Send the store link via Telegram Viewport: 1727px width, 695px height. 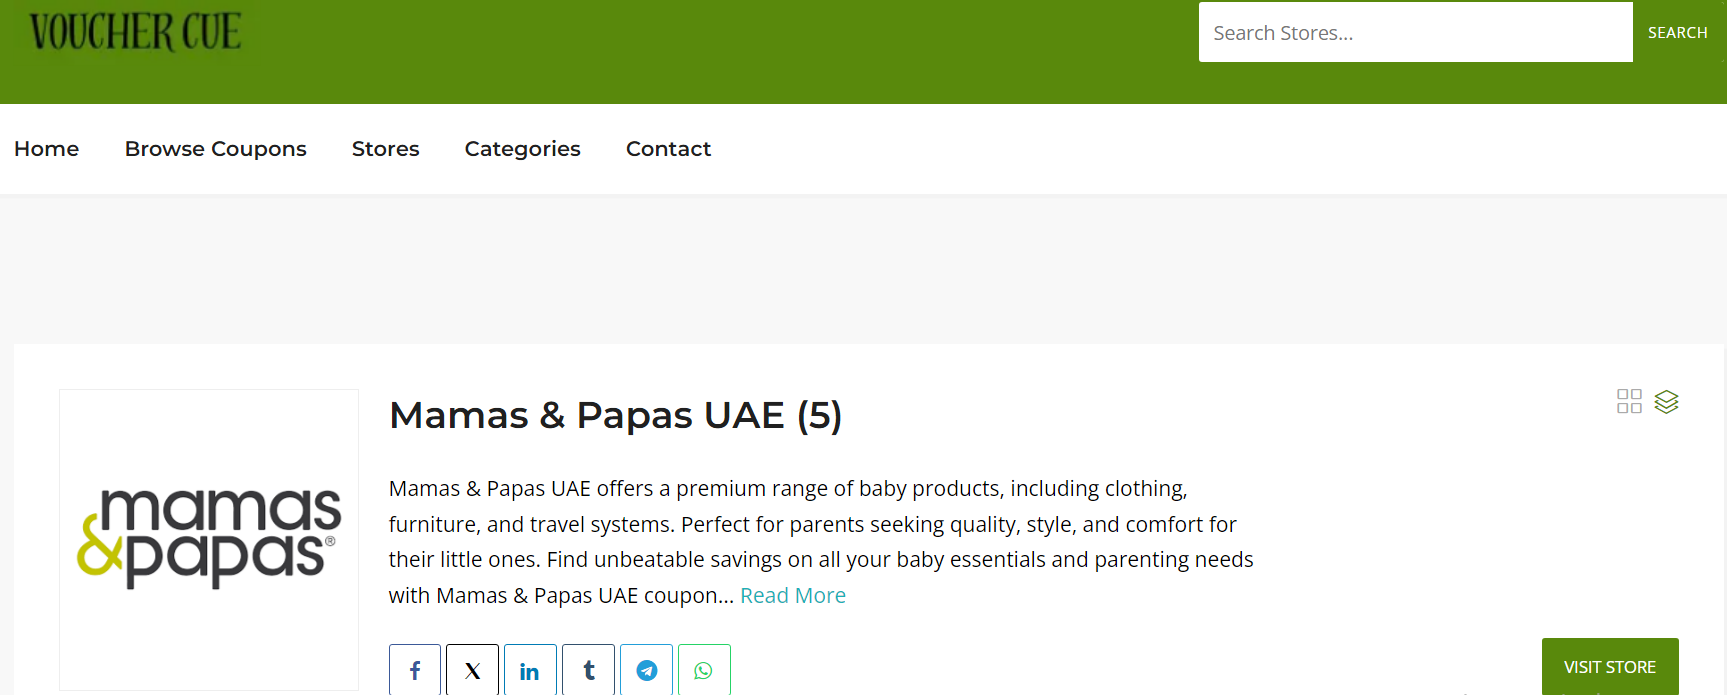(x=646, y=670)
